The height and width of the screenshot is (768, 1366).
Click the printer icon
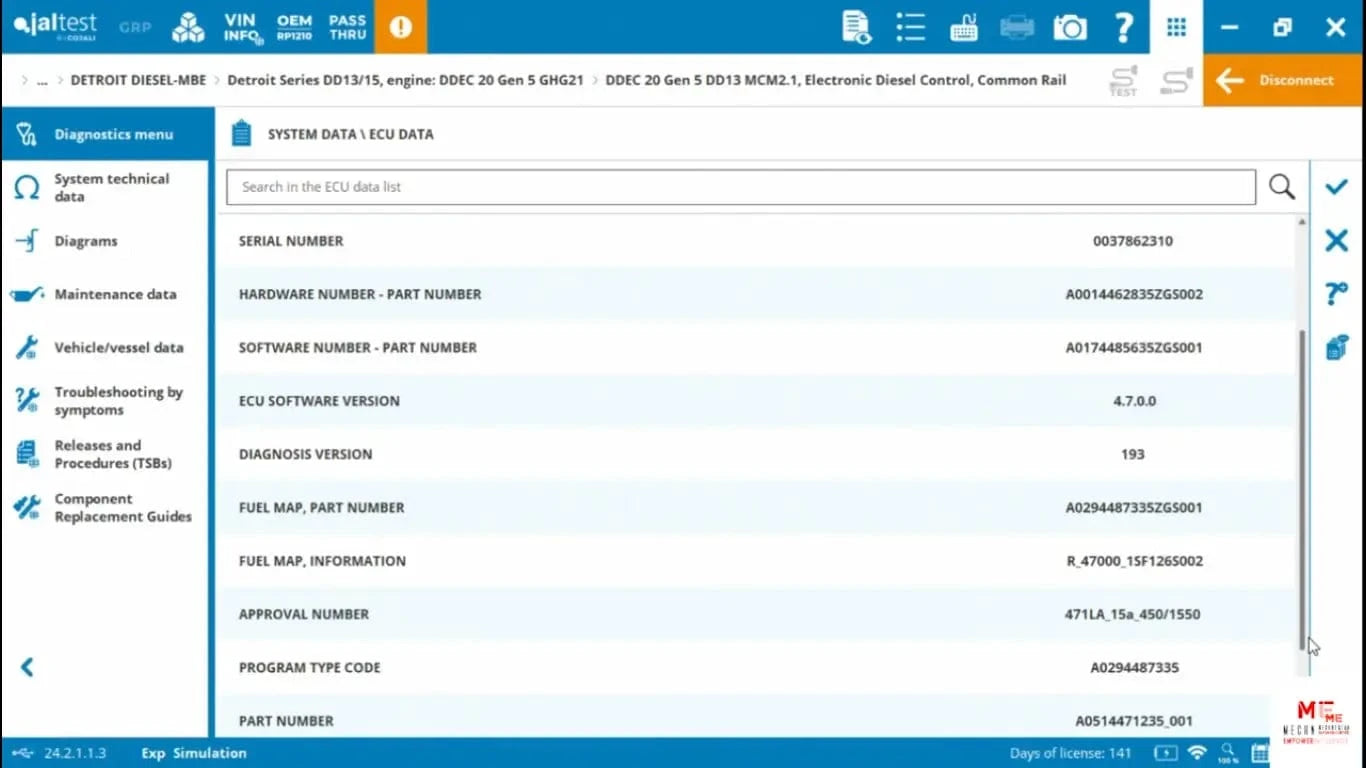[1017, 27]
